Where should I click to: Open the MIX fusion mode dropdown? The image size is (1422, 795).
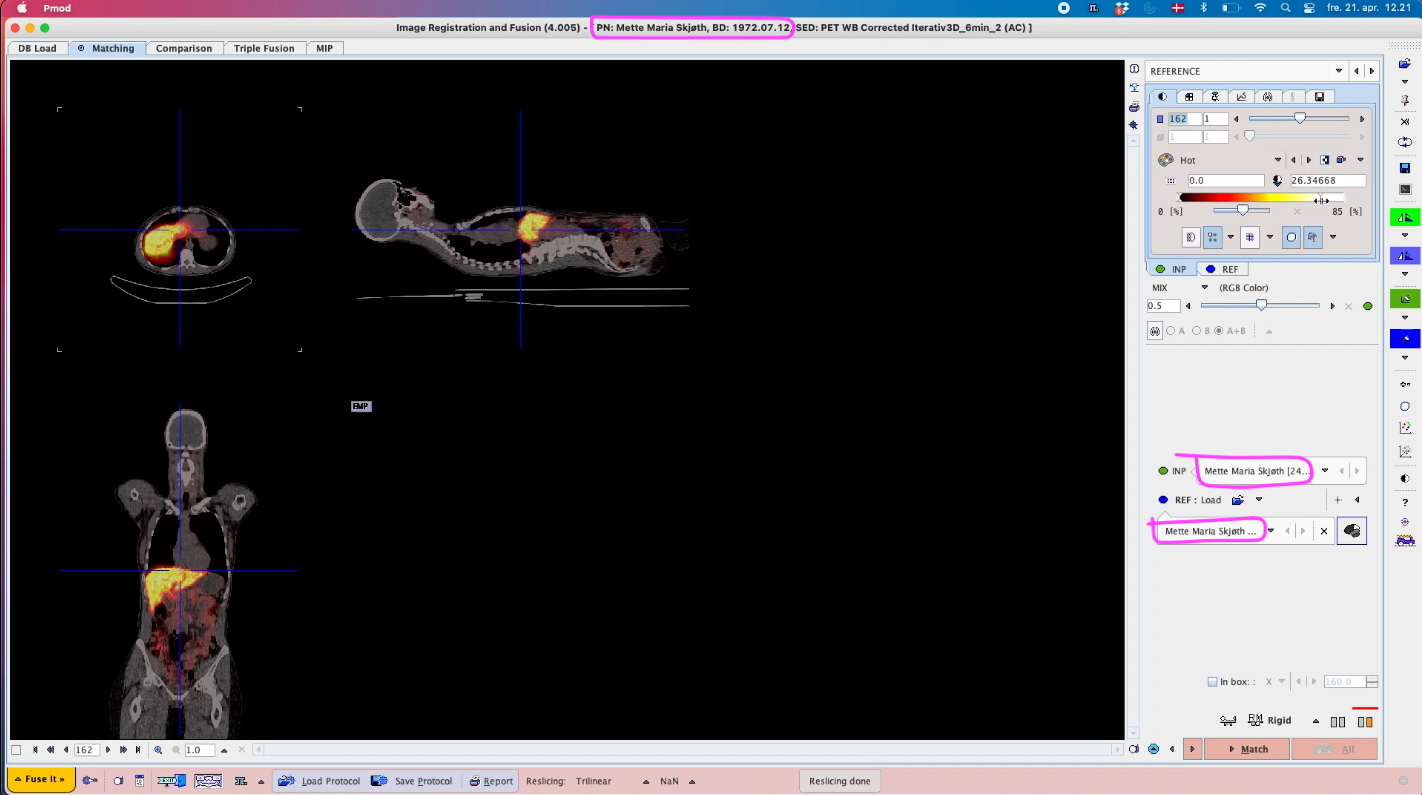[1204, 288]
